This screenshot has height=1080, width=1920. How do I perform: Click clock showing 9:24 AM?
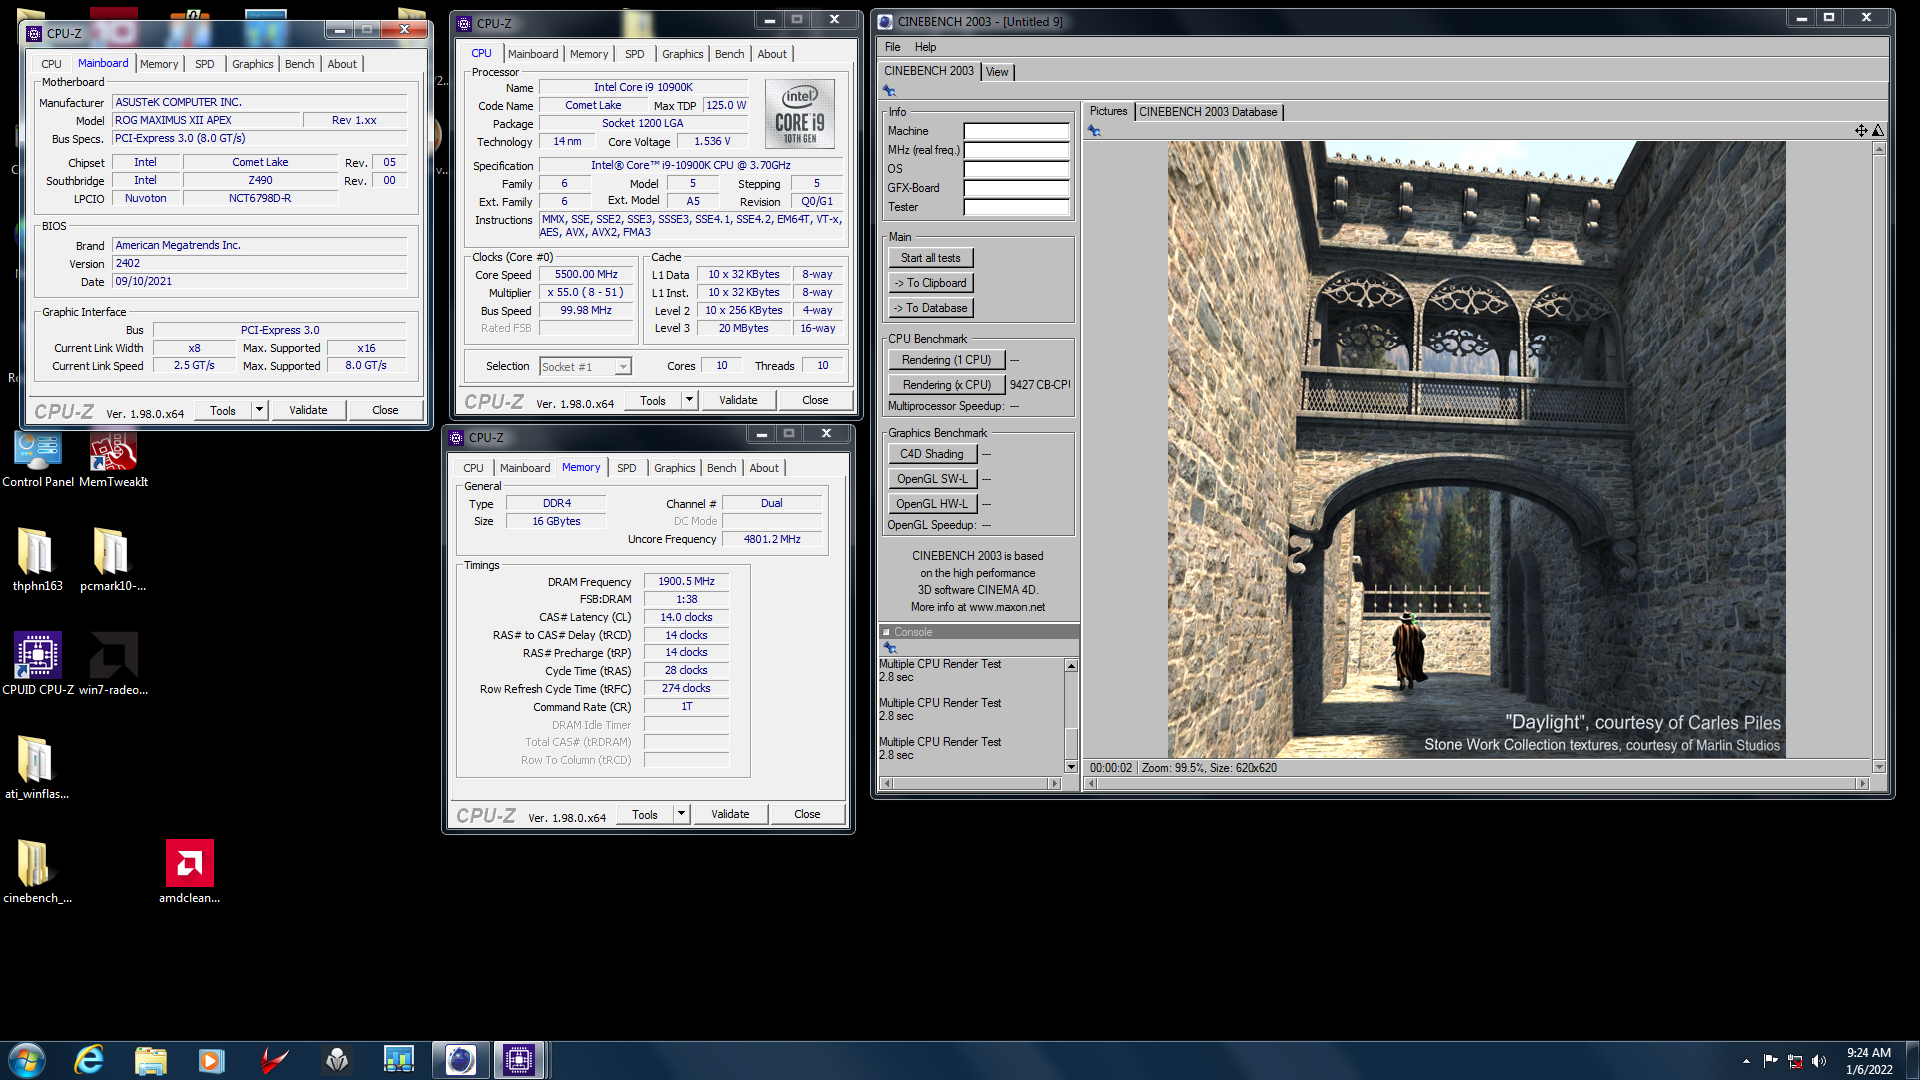click(x=1868, y=1052)
